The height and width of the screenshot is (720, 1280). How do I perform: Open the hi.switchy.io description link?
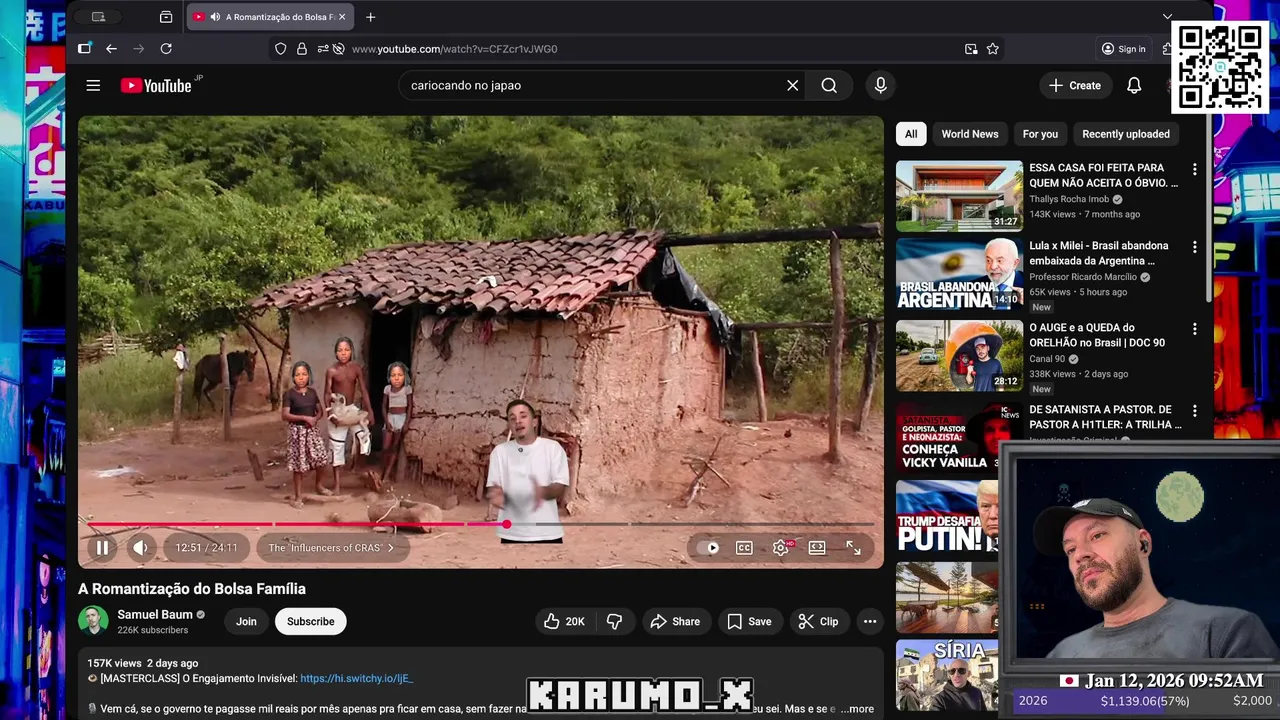356,678
